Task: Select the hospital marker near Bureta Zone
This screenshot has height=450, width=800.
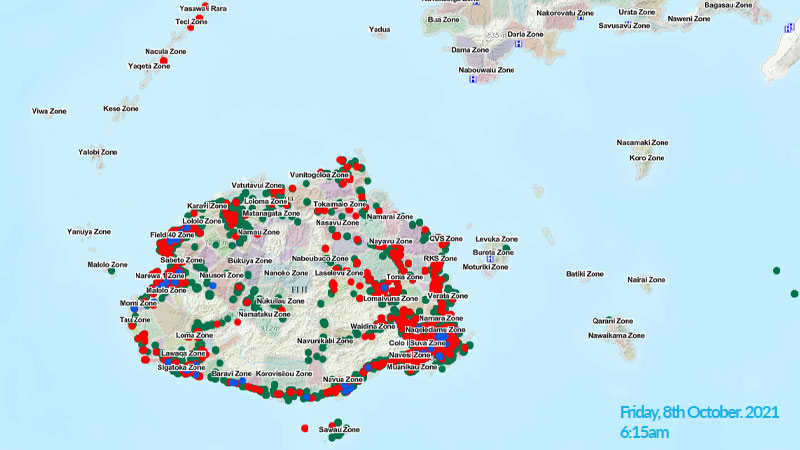Action: click(x=489, y=259)
